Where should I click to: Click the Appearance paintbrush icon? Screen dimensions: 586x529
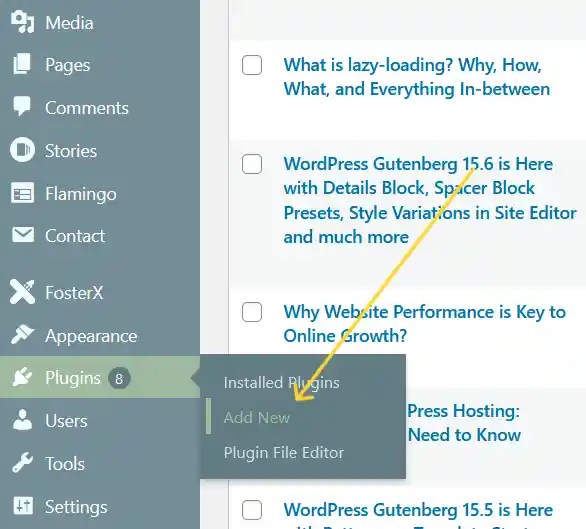22,334
